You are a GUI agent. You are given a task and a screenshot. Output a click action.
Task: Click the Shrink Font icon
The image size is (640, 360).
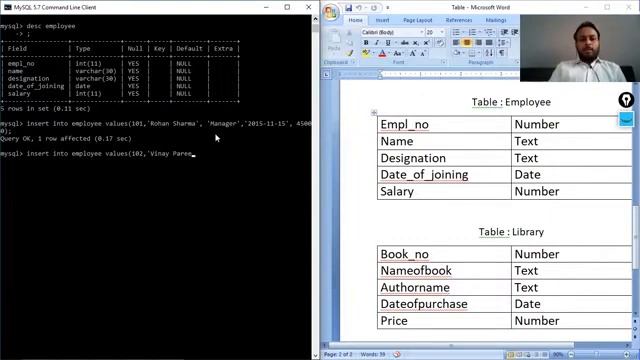click(423, 53)
